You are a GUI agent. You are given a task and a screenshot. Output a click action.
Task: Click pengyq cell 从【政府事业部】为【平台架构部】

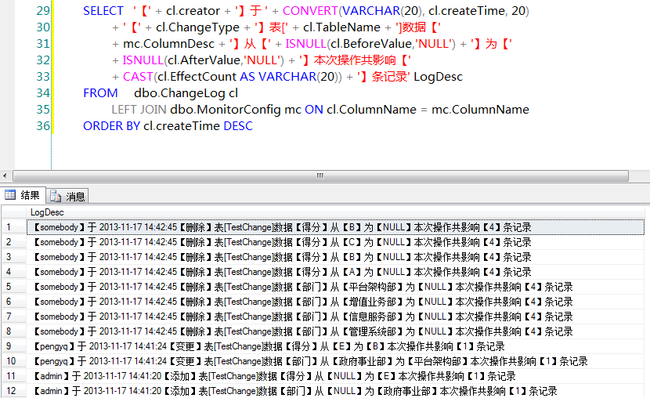[335, 361]
